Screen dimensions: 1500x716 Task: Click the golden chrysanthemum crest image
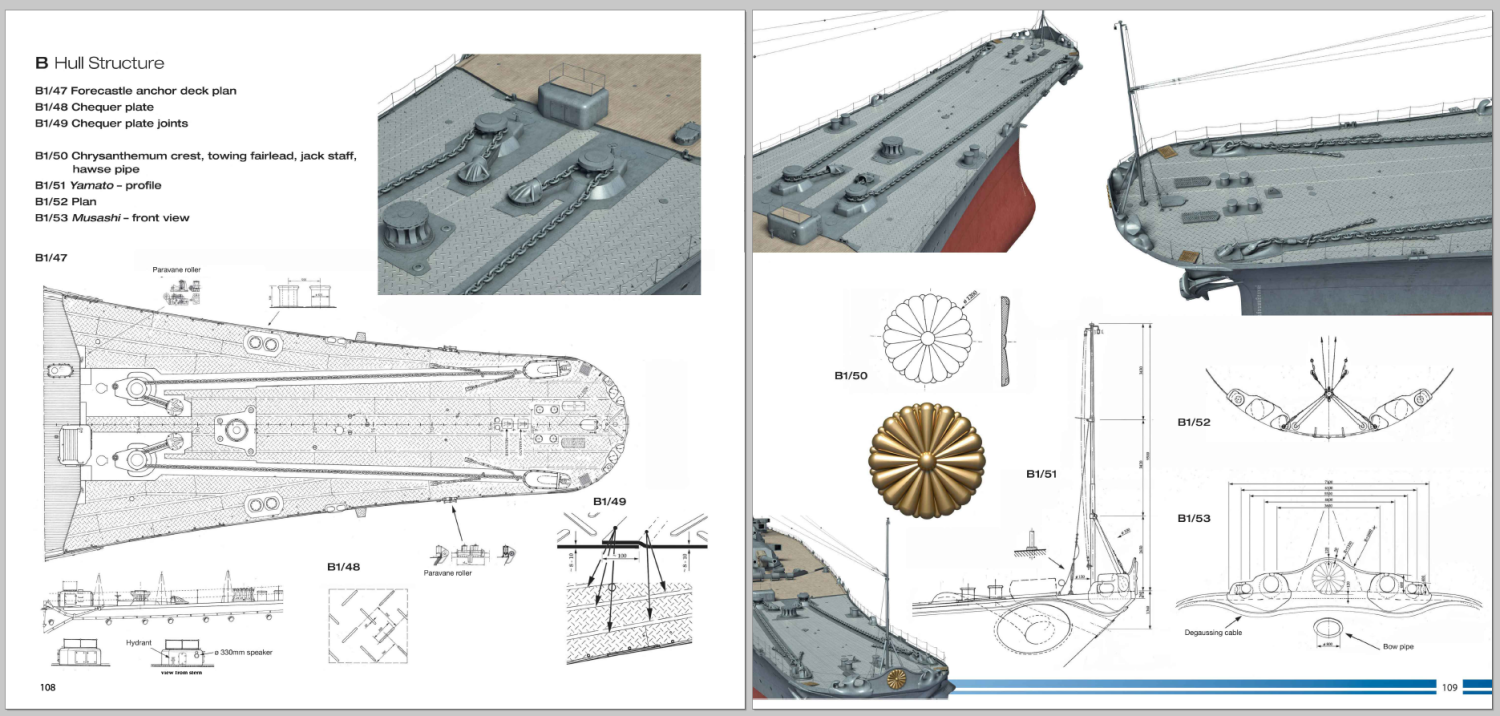[x=927, y=461]
